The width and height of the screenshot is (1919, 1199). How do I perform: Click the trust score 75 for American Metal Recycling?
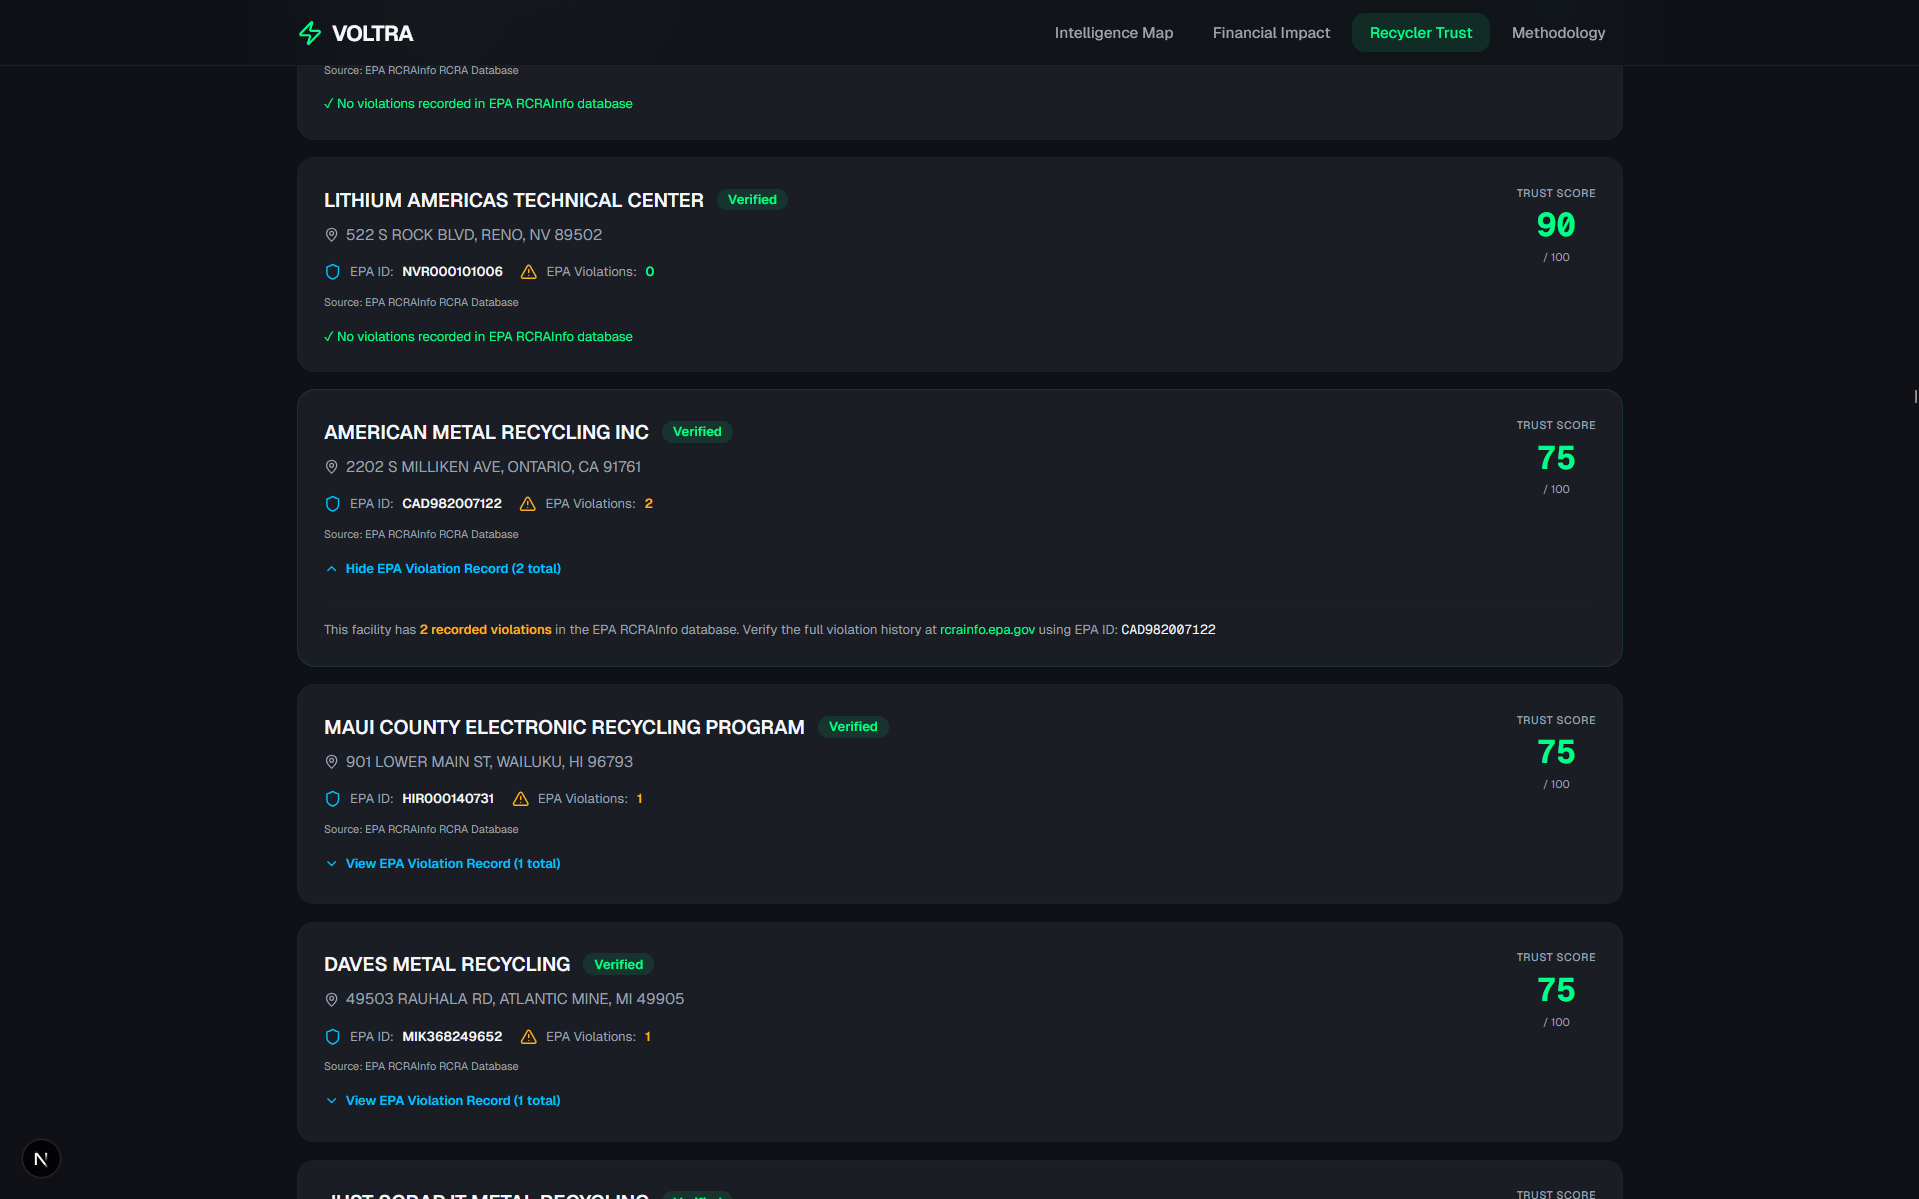coord(1556,458)
